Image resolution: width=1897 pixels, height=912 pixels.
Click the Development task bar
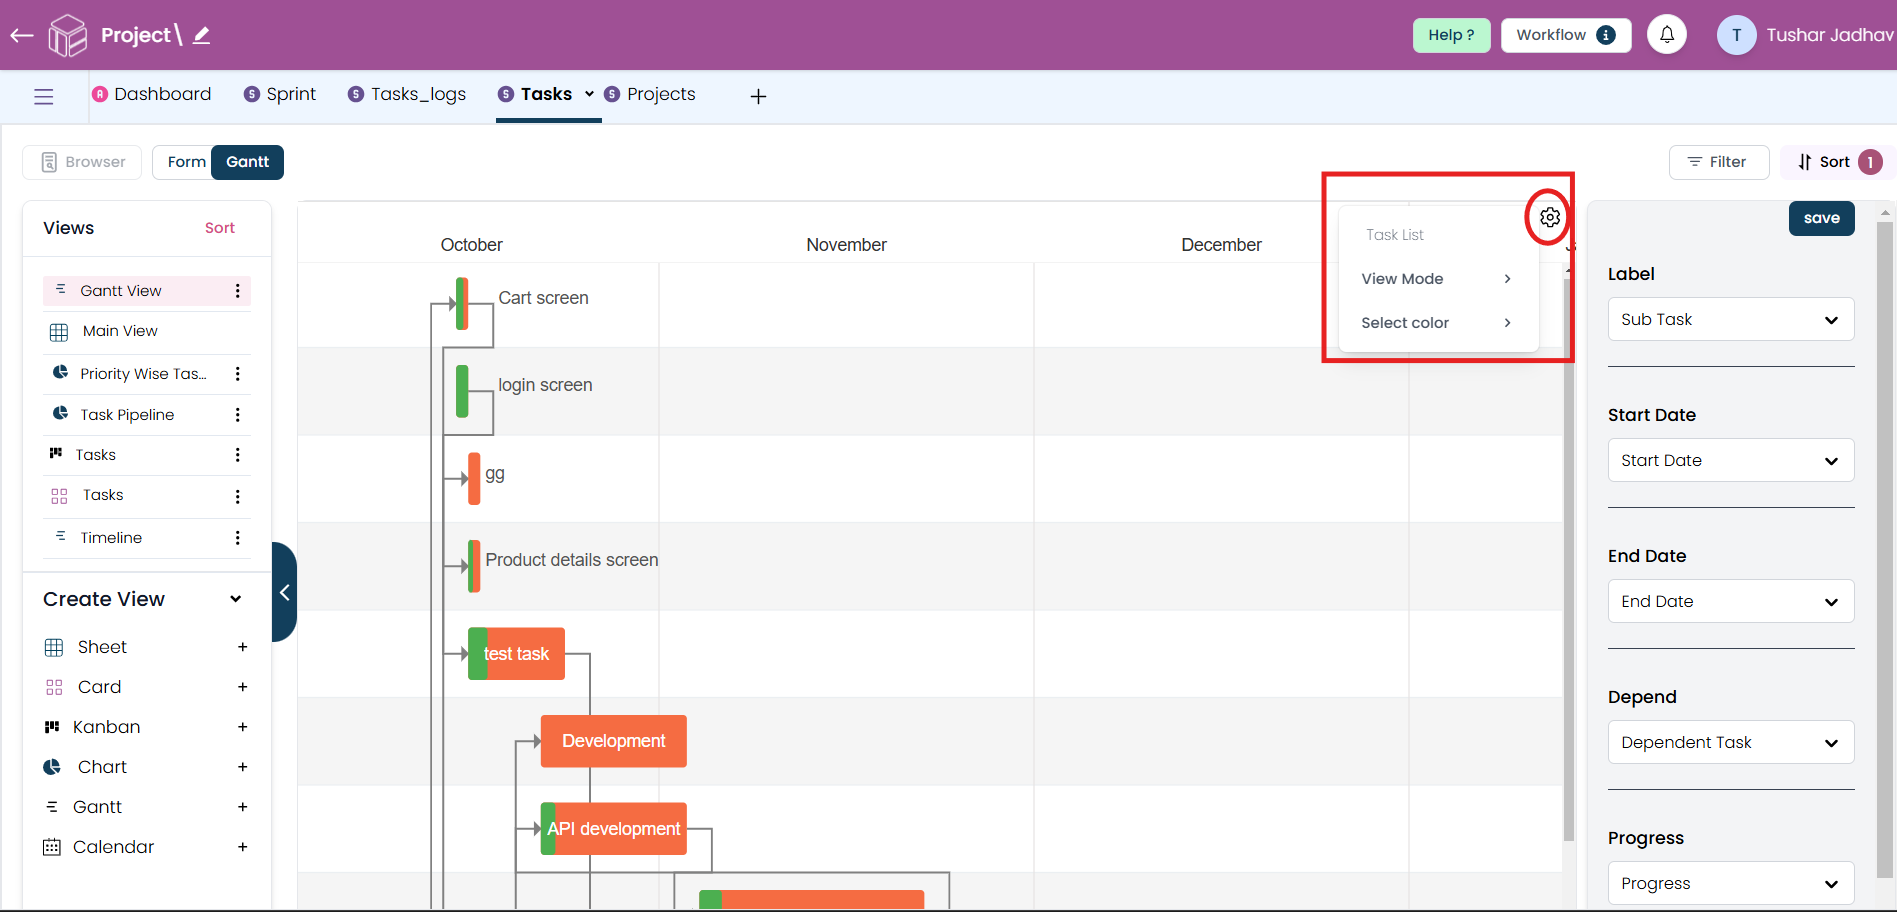(613, 741)
